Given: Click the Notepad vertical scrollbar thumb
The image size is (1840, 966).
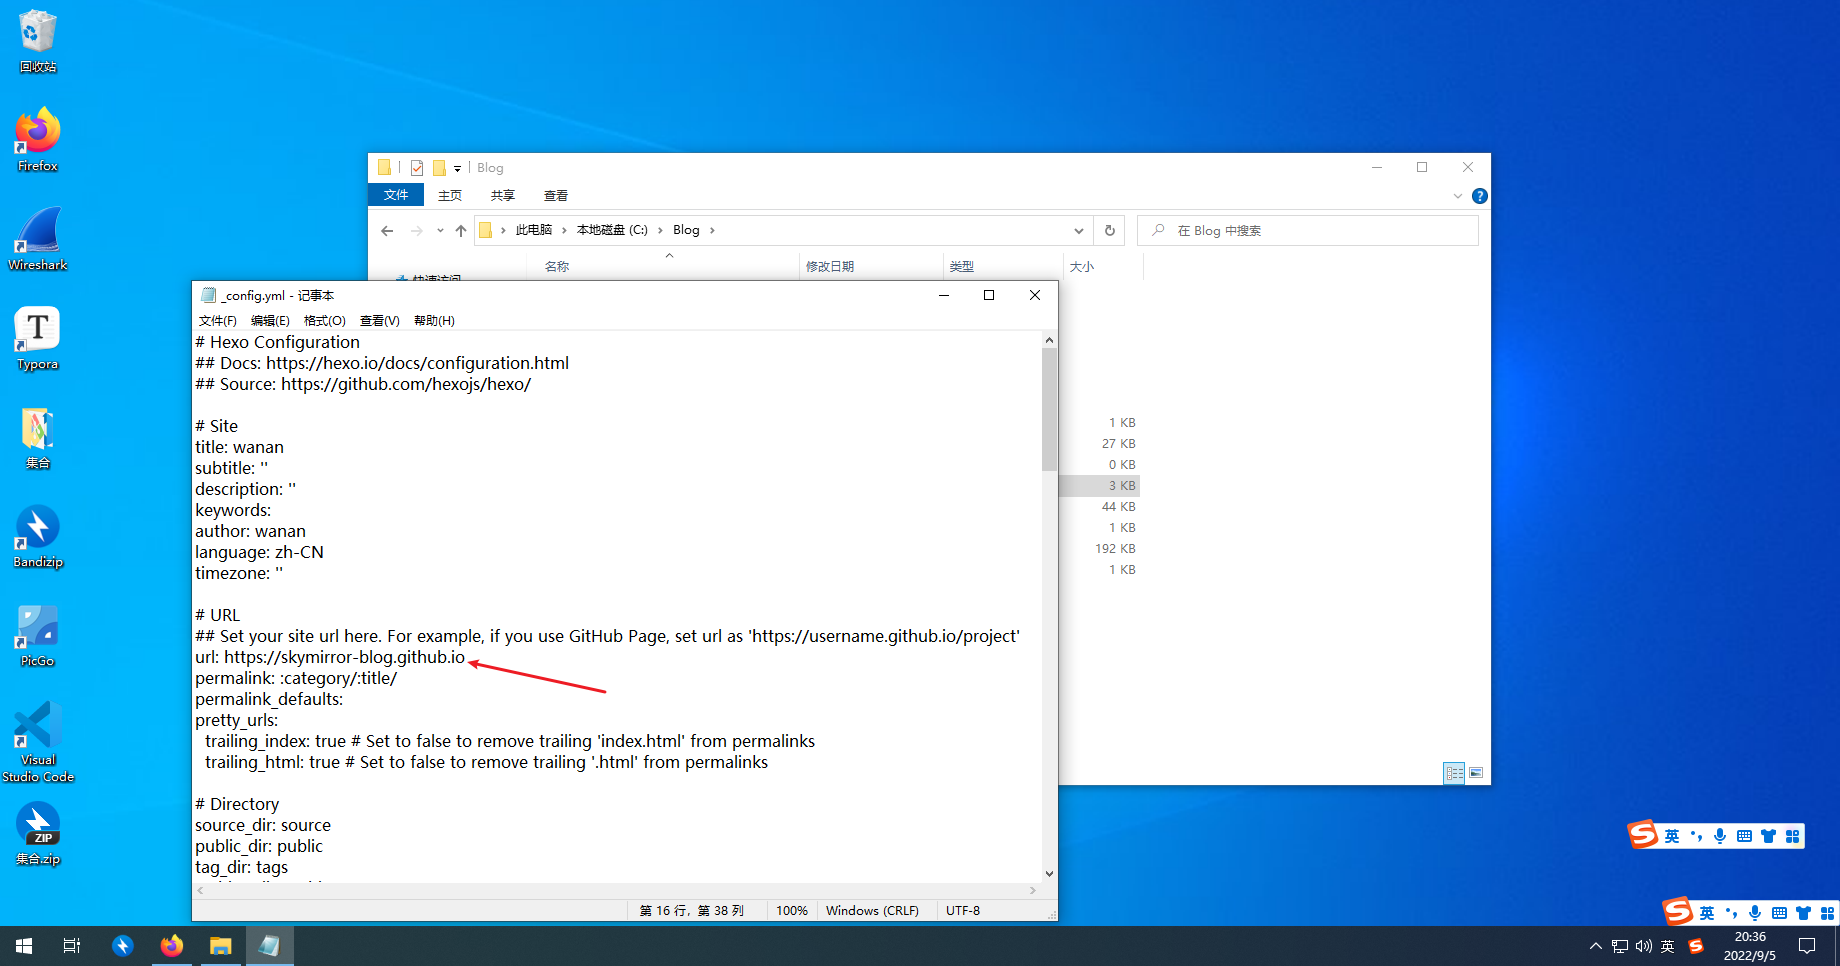Looking at the screenshot, I should coord(1049,410).
